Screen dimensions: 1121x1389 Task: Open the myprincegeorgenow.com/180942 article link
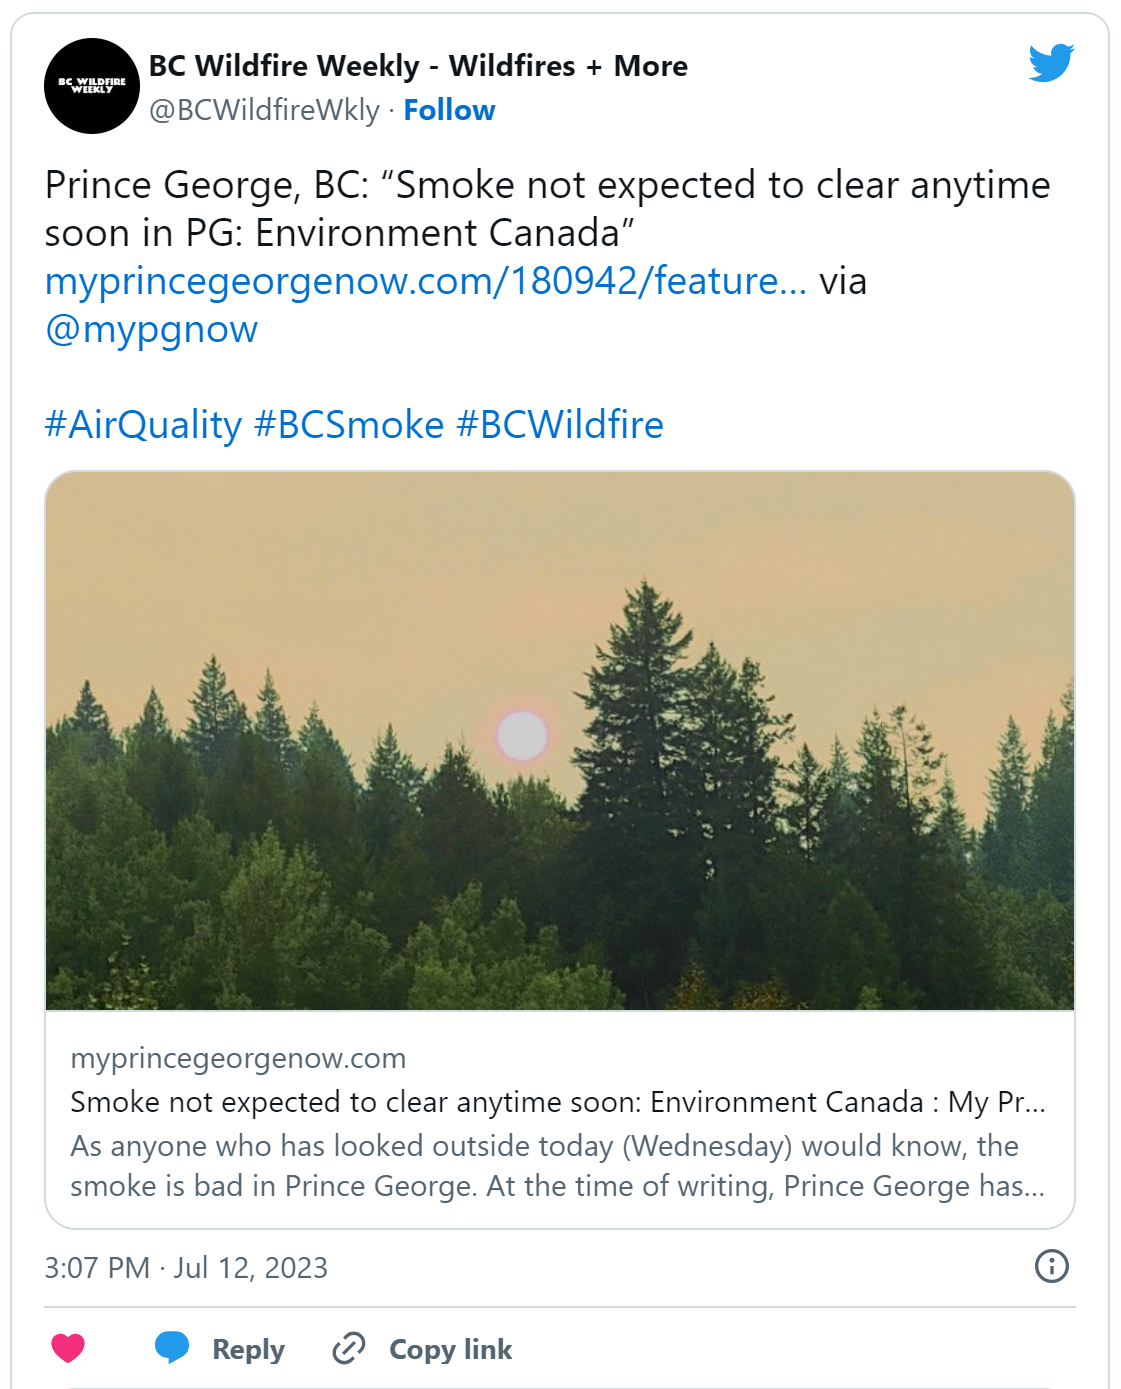(x=425, y=281)
